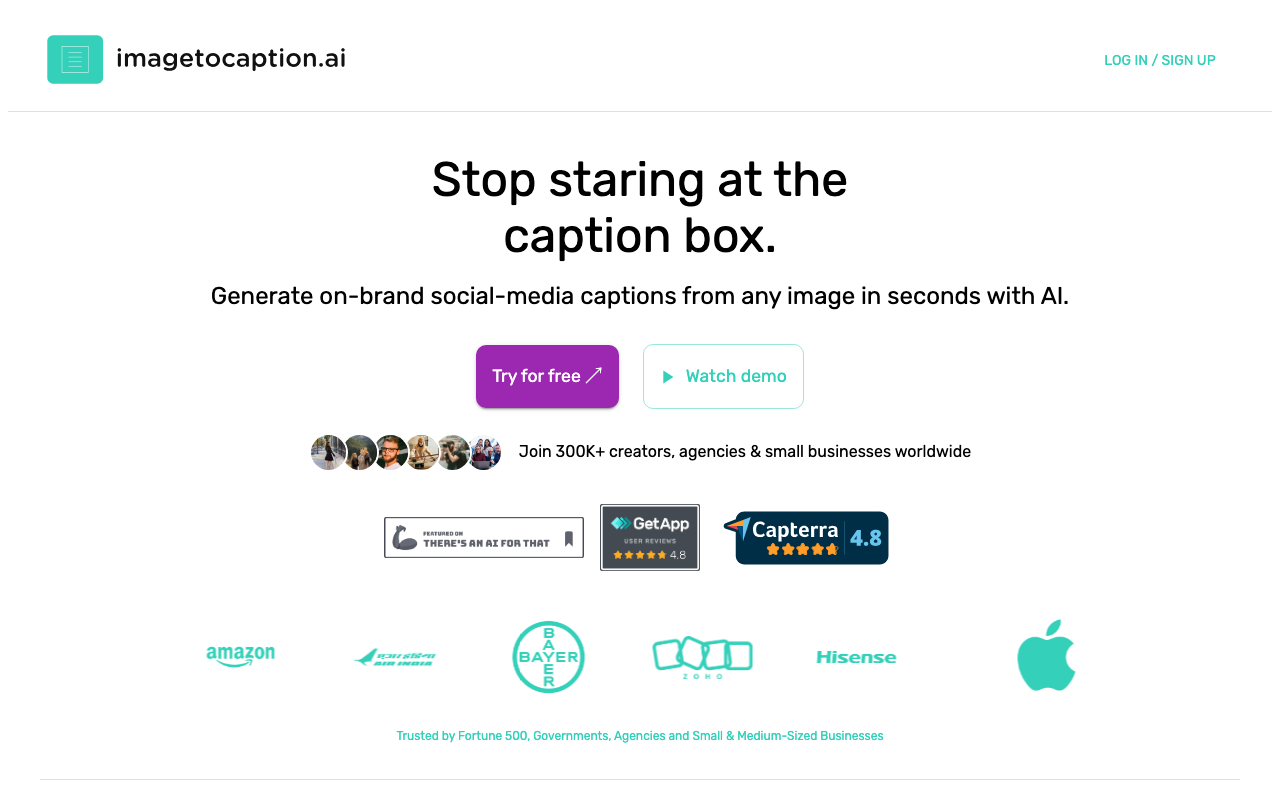Click the Bayer logo

click(x=548, y=657)
